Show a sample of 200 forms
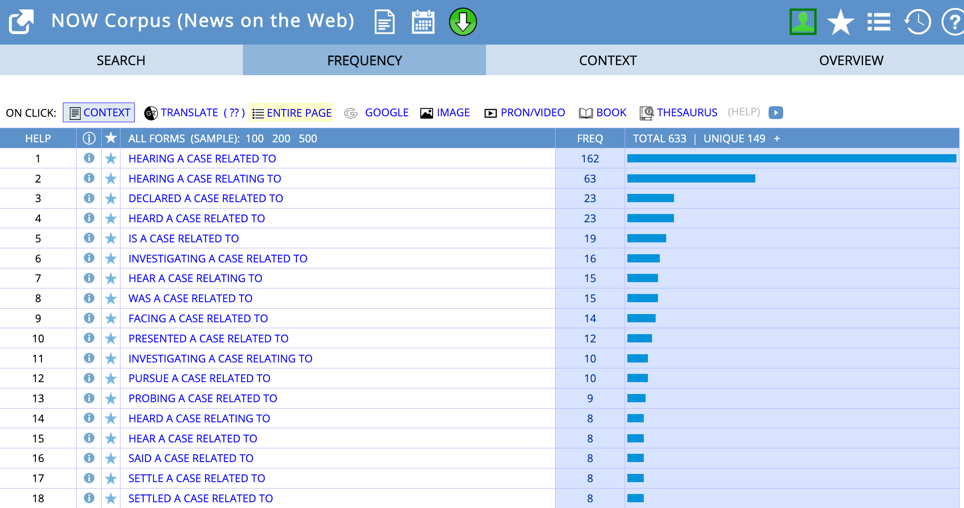 pos(281,138)
